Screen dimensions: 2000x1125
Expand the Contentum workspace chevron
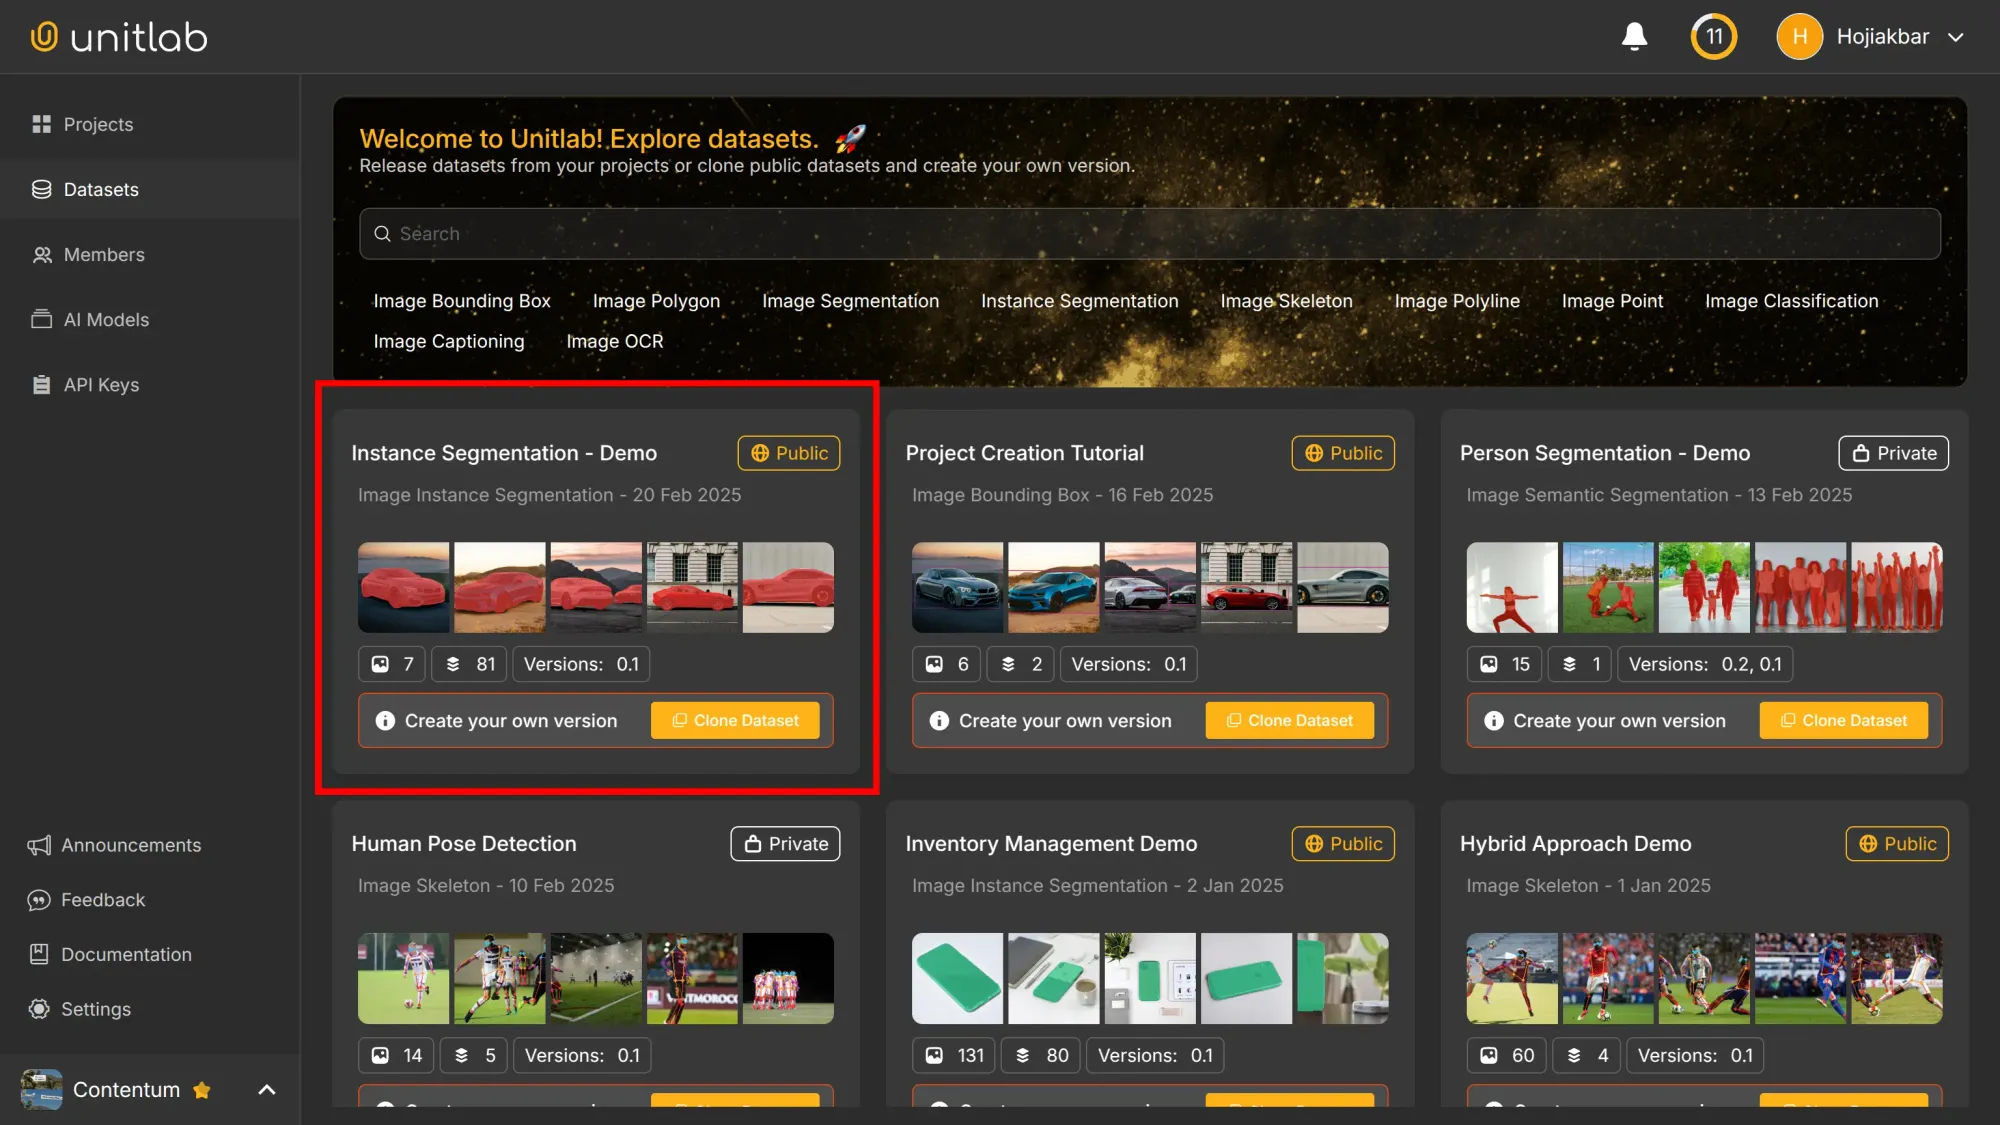coord(266,1090)
